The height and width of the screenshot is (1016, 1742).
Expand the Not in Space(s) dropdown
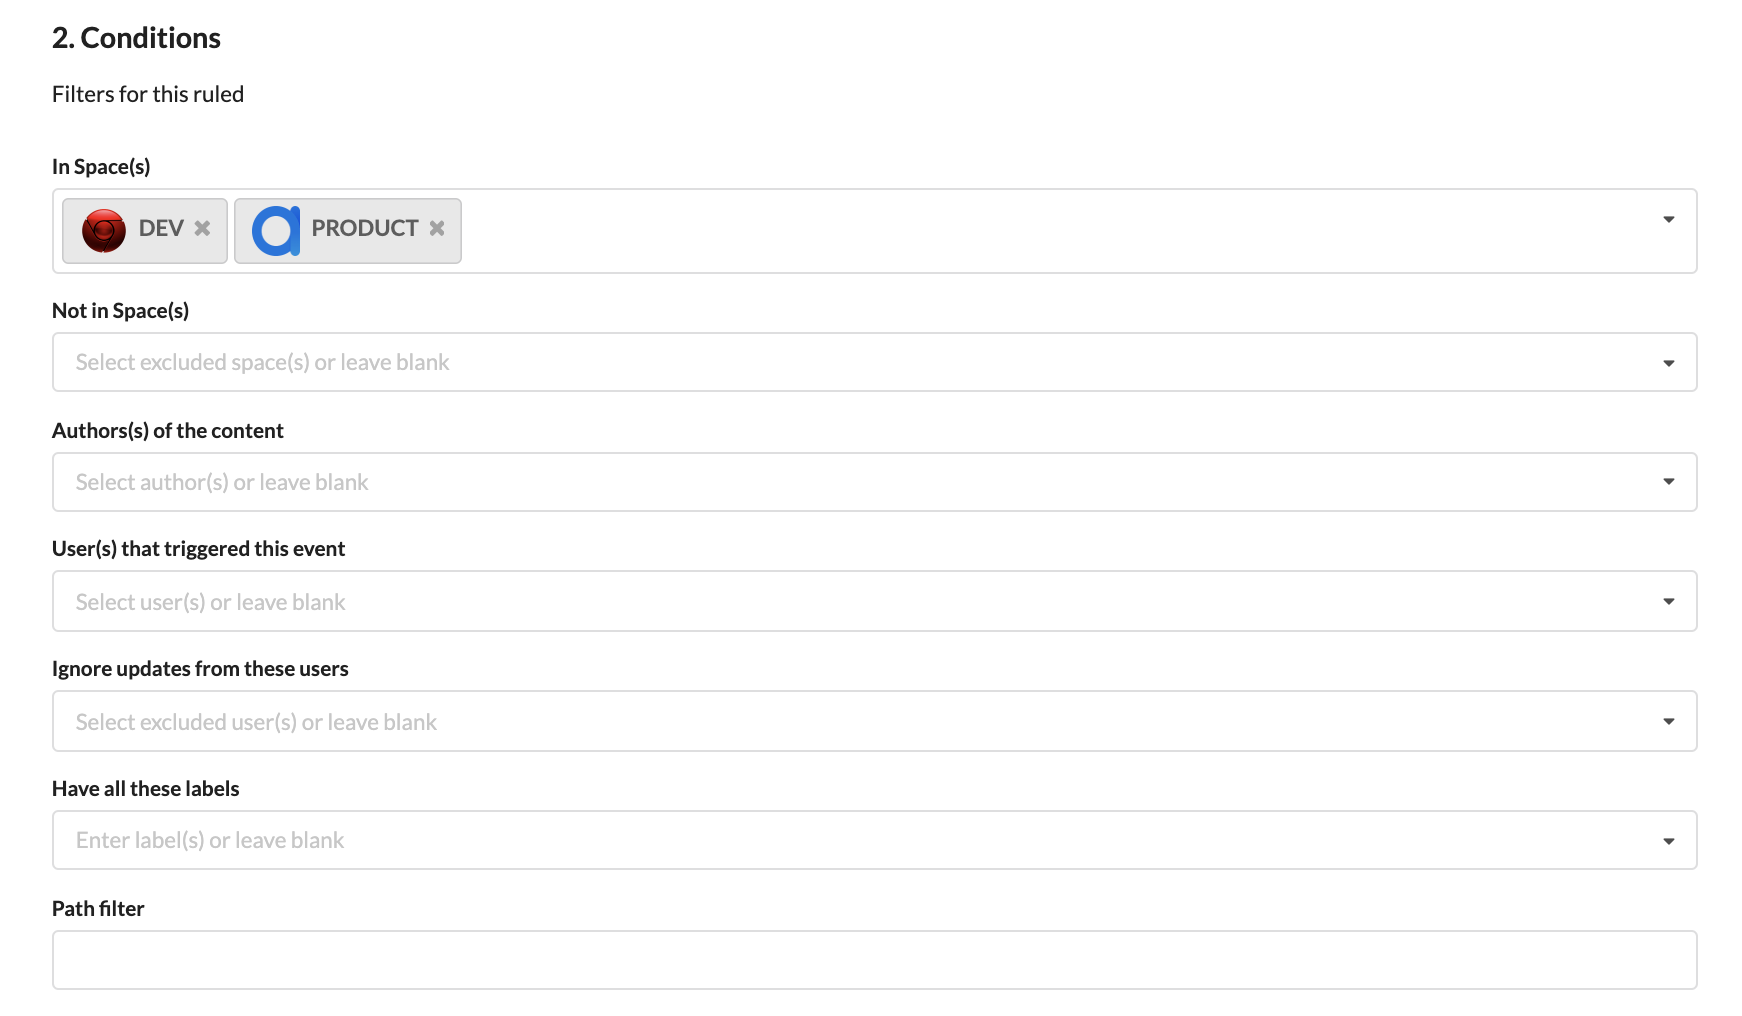1667,362
